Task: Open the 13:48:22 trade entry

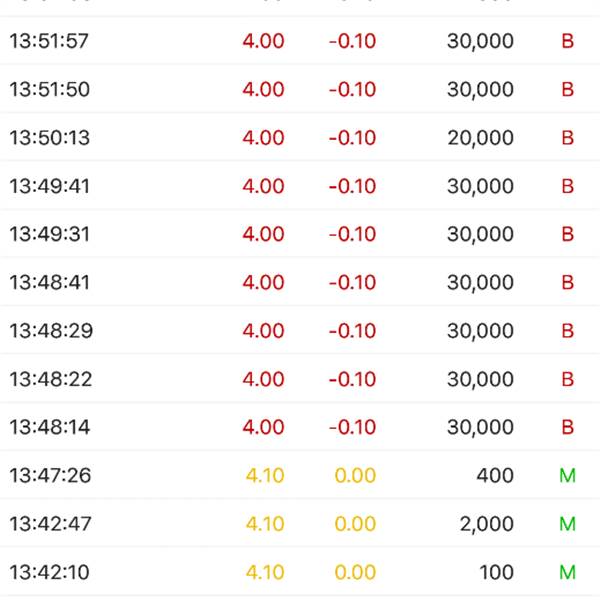Action: (300, 379)
